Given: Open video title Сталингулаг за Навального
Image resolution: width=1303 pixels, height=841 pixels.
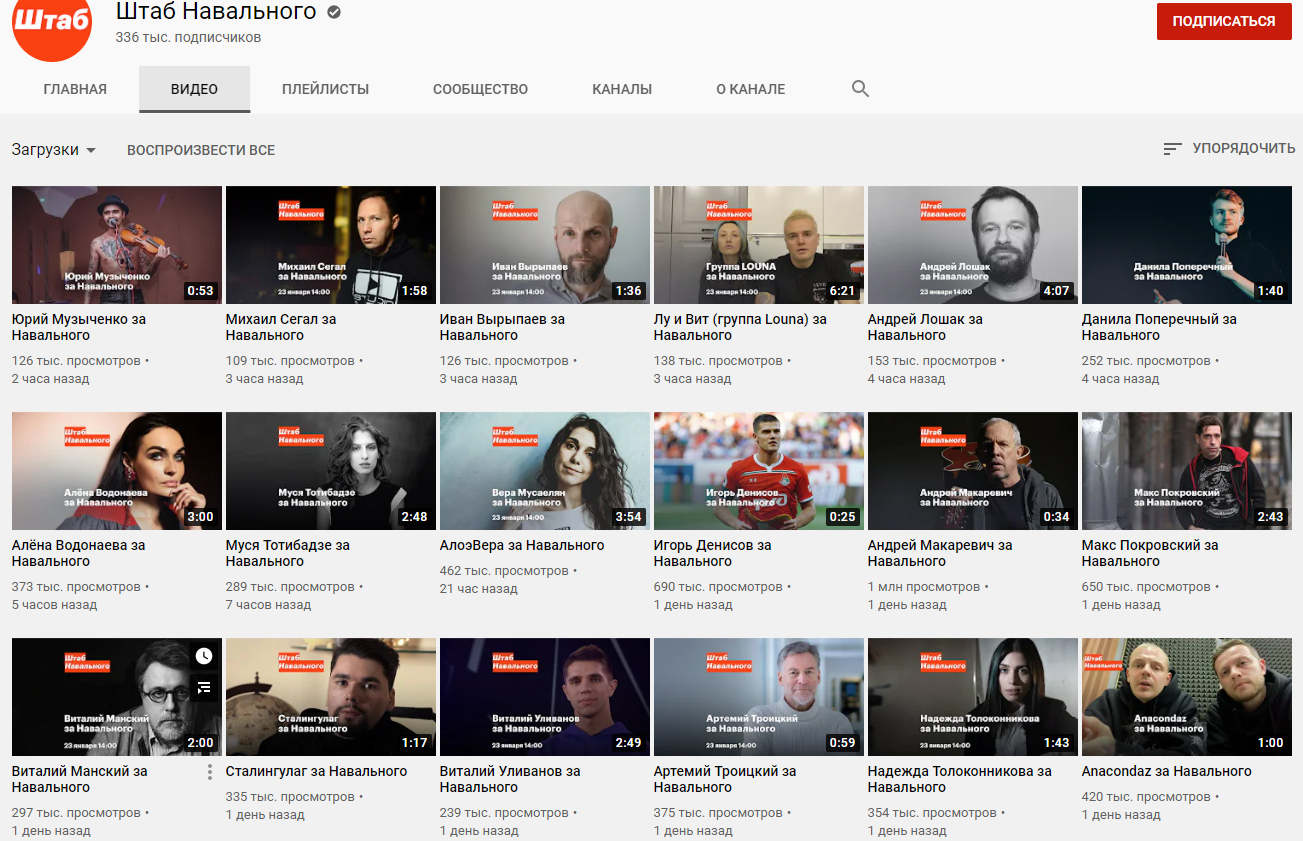Looking at the screenshot, I should click(x=316, y=771).
